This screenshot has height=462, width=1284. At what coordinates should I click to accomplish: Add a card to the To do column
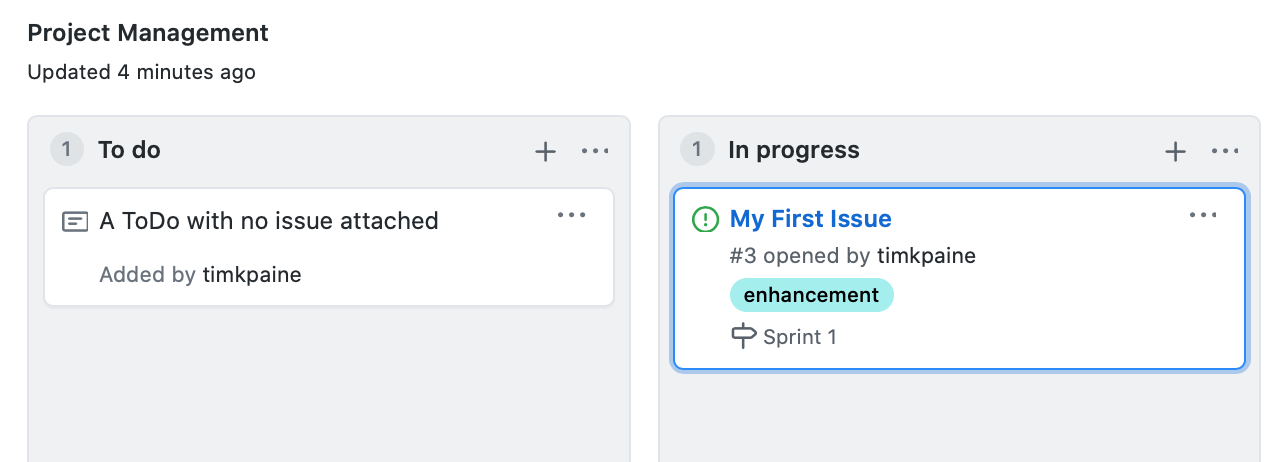click(545, 151)
